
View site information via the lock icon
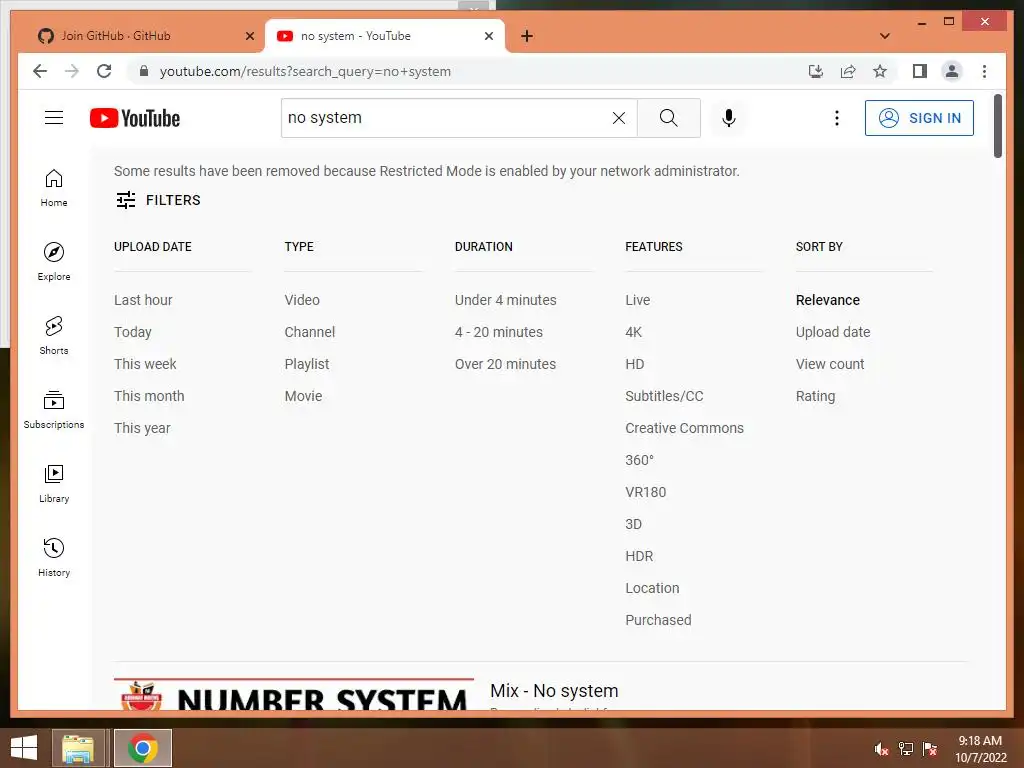tap(144, 71)
